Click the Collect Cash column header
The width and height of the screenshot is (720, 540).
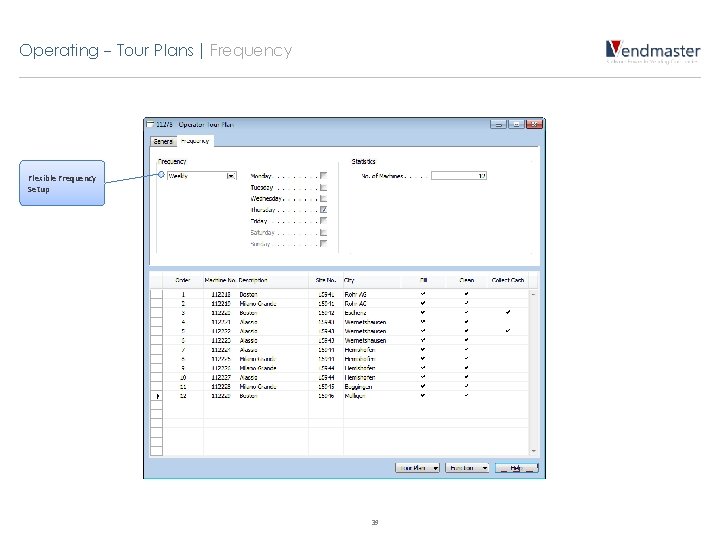tap(508, 280)
